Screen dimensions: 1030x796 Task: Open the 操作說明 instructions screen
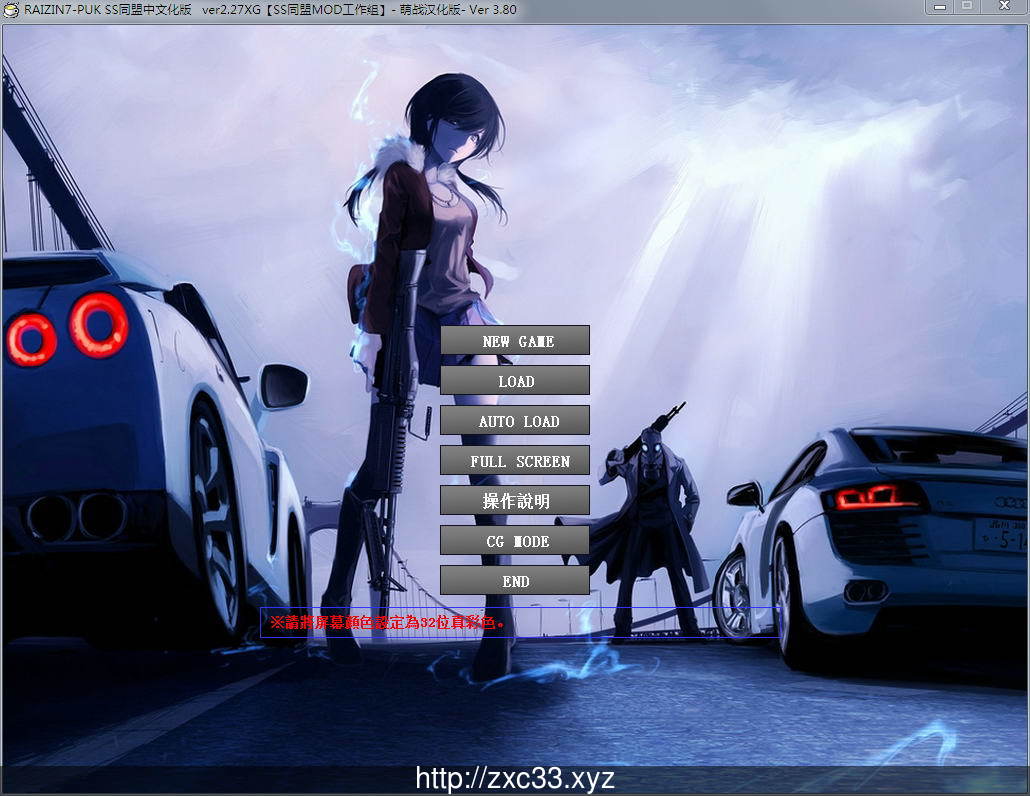click(x=515, y=501)
